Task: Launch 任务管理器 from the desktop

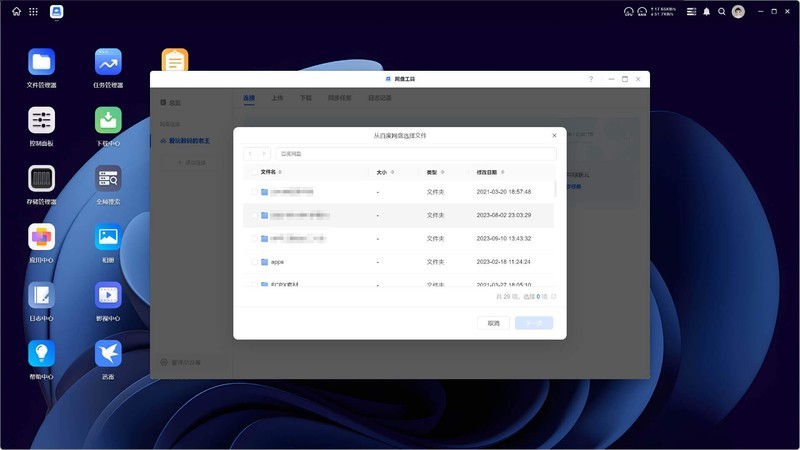Action: point(108,62)
